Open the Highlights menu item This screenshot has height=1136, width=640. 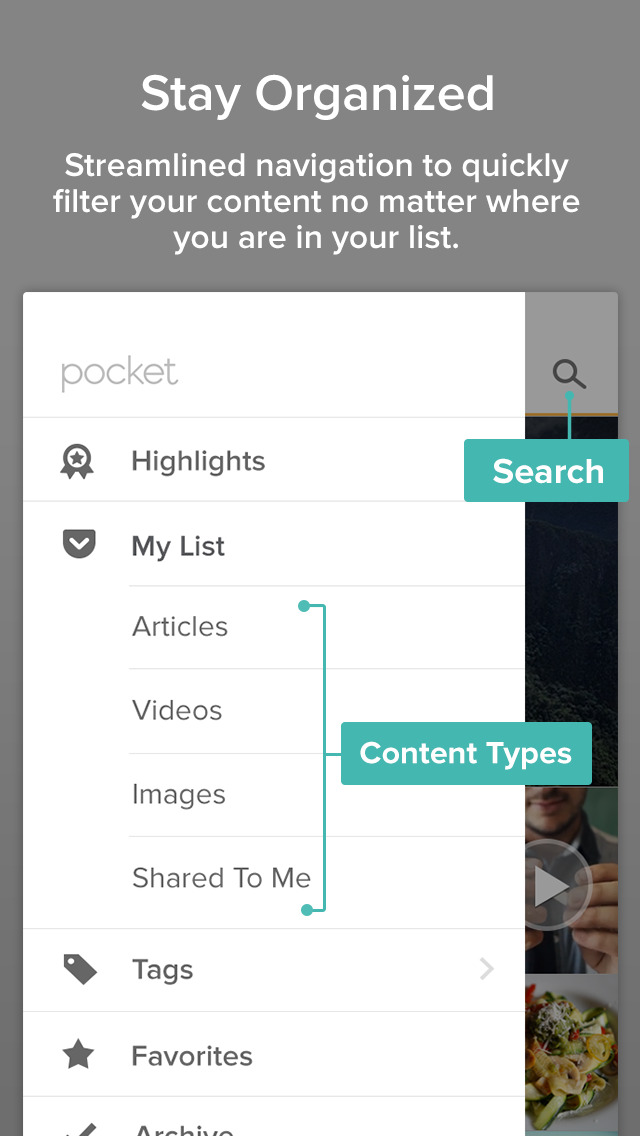[274, 460]
